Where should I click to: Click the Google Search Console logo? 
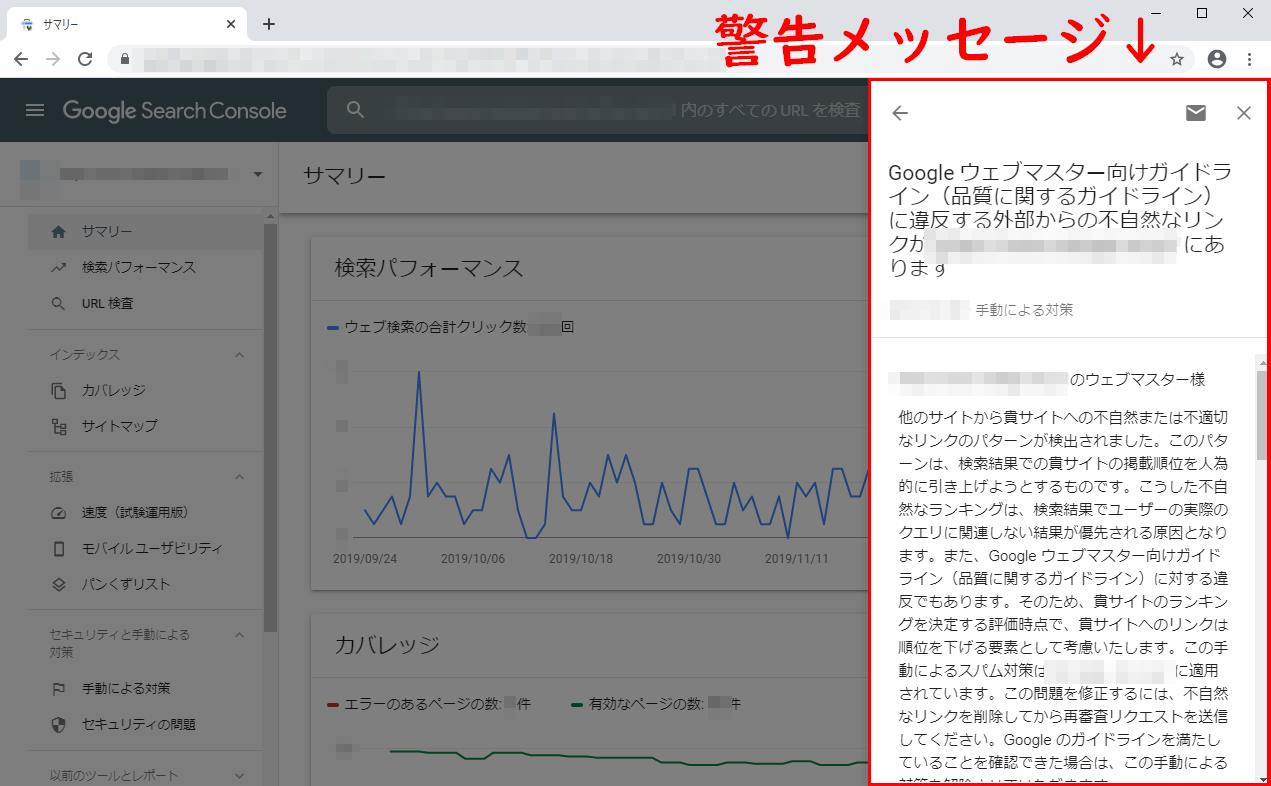pyautogui.click(x=174, y=111)
